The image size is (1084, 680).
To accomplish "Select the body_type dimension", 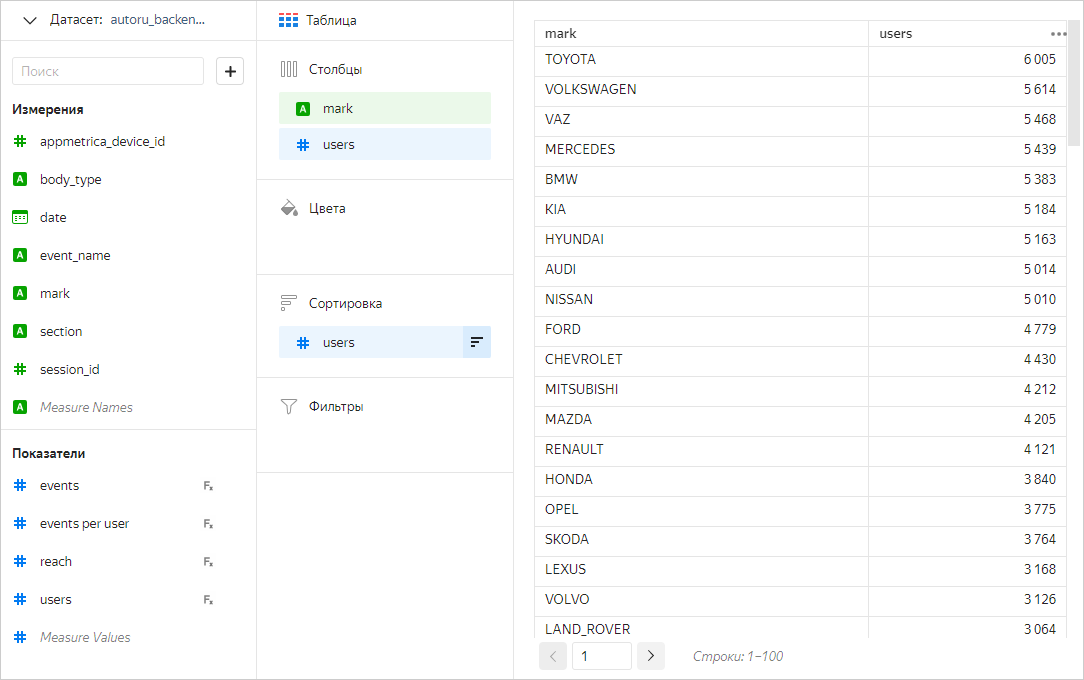I will (x=70, y=179).
